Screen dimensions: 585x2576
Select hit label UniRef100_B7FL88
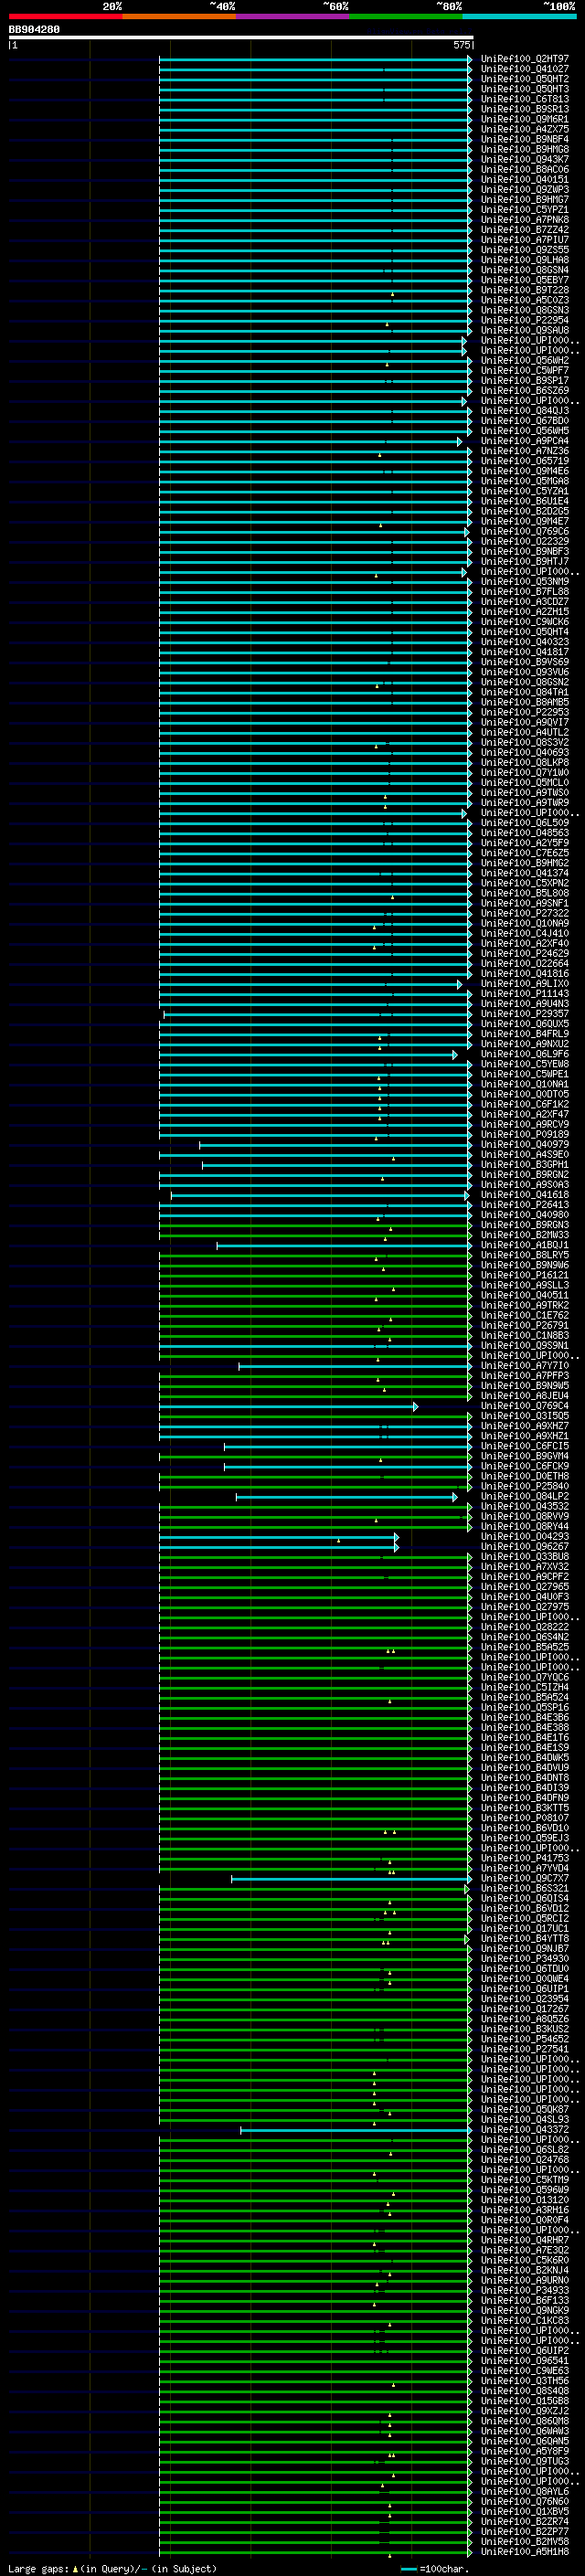click(x=525, y=592)
